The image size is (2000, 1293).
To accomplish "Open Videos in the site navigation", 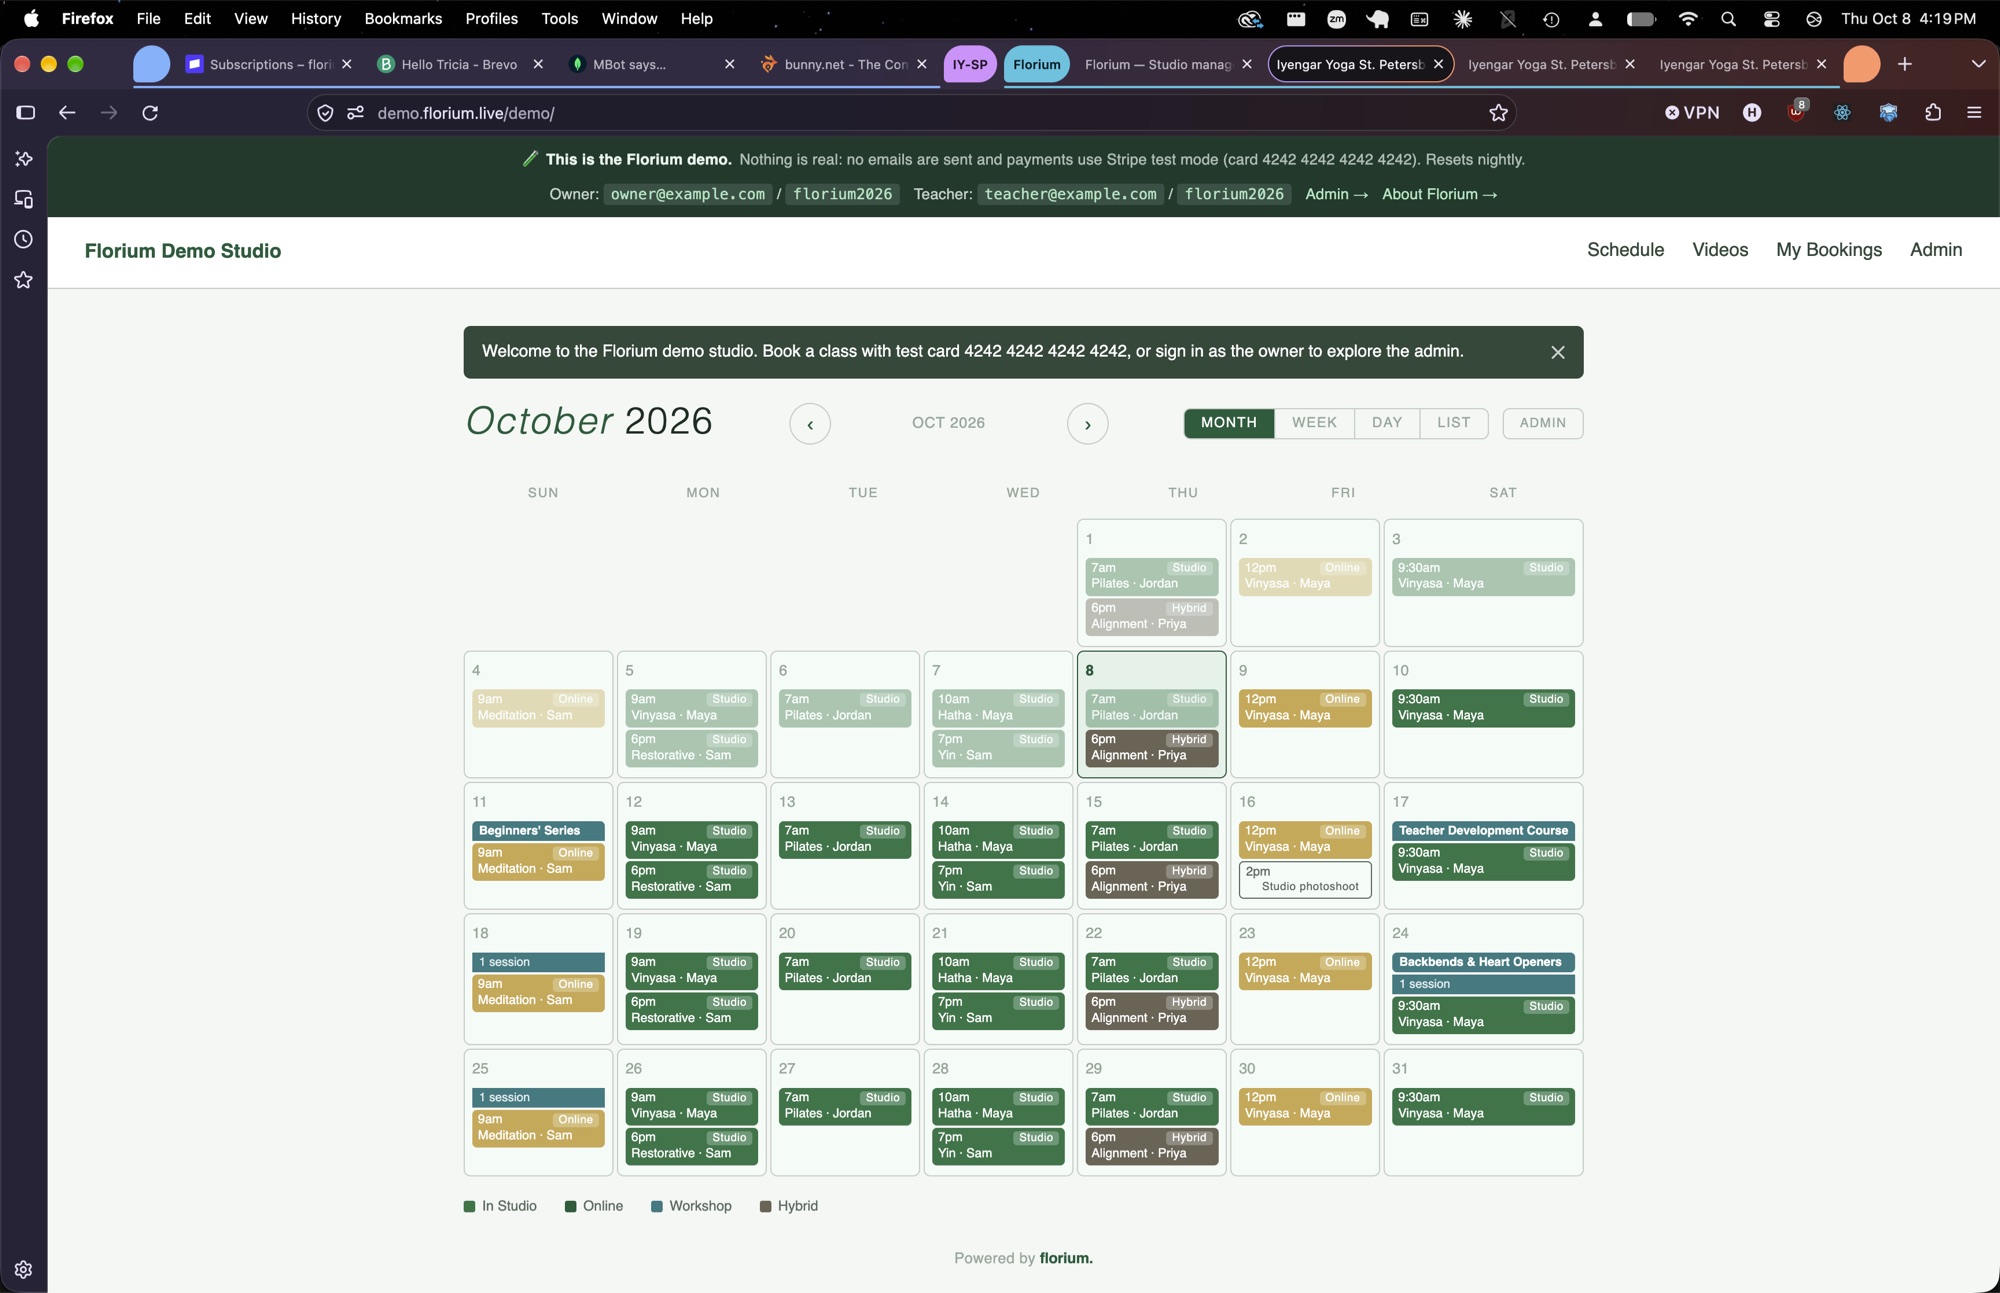I will (x=1720, y=250).
